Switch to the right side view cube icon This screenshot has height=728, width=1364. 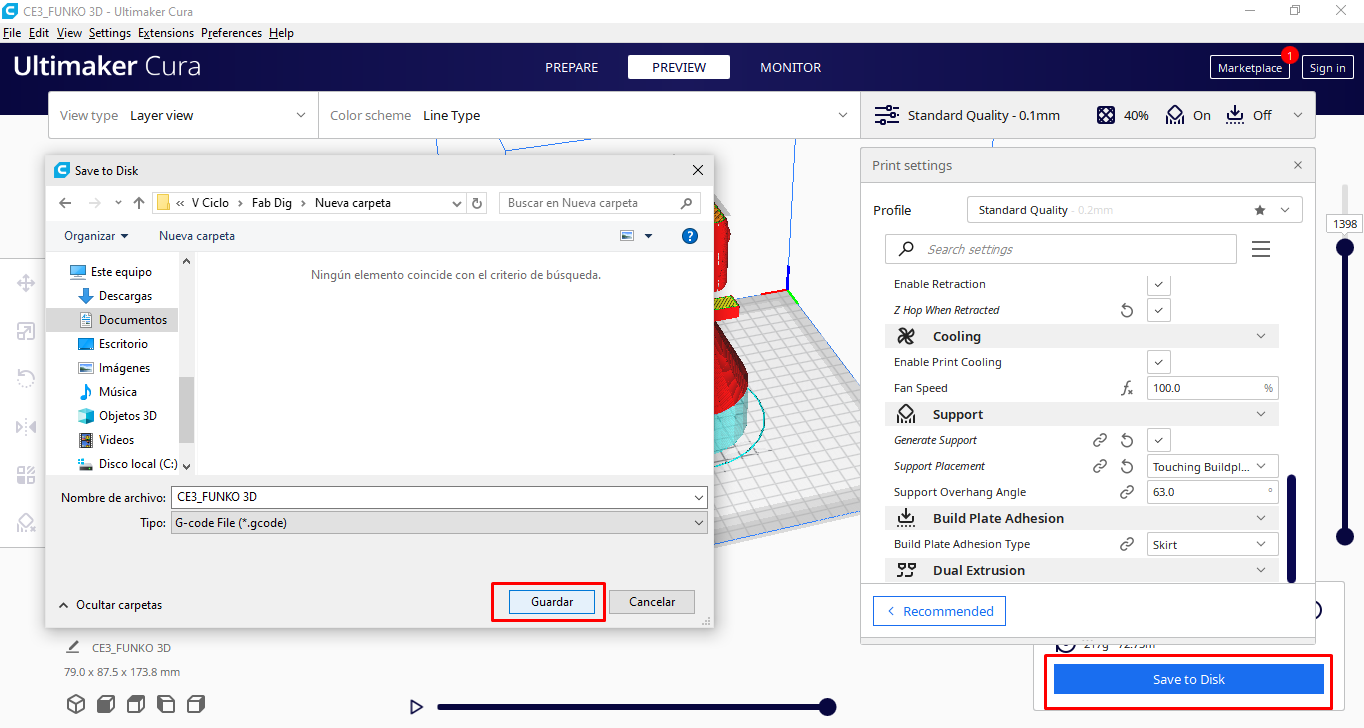click(x=196, y=704)
